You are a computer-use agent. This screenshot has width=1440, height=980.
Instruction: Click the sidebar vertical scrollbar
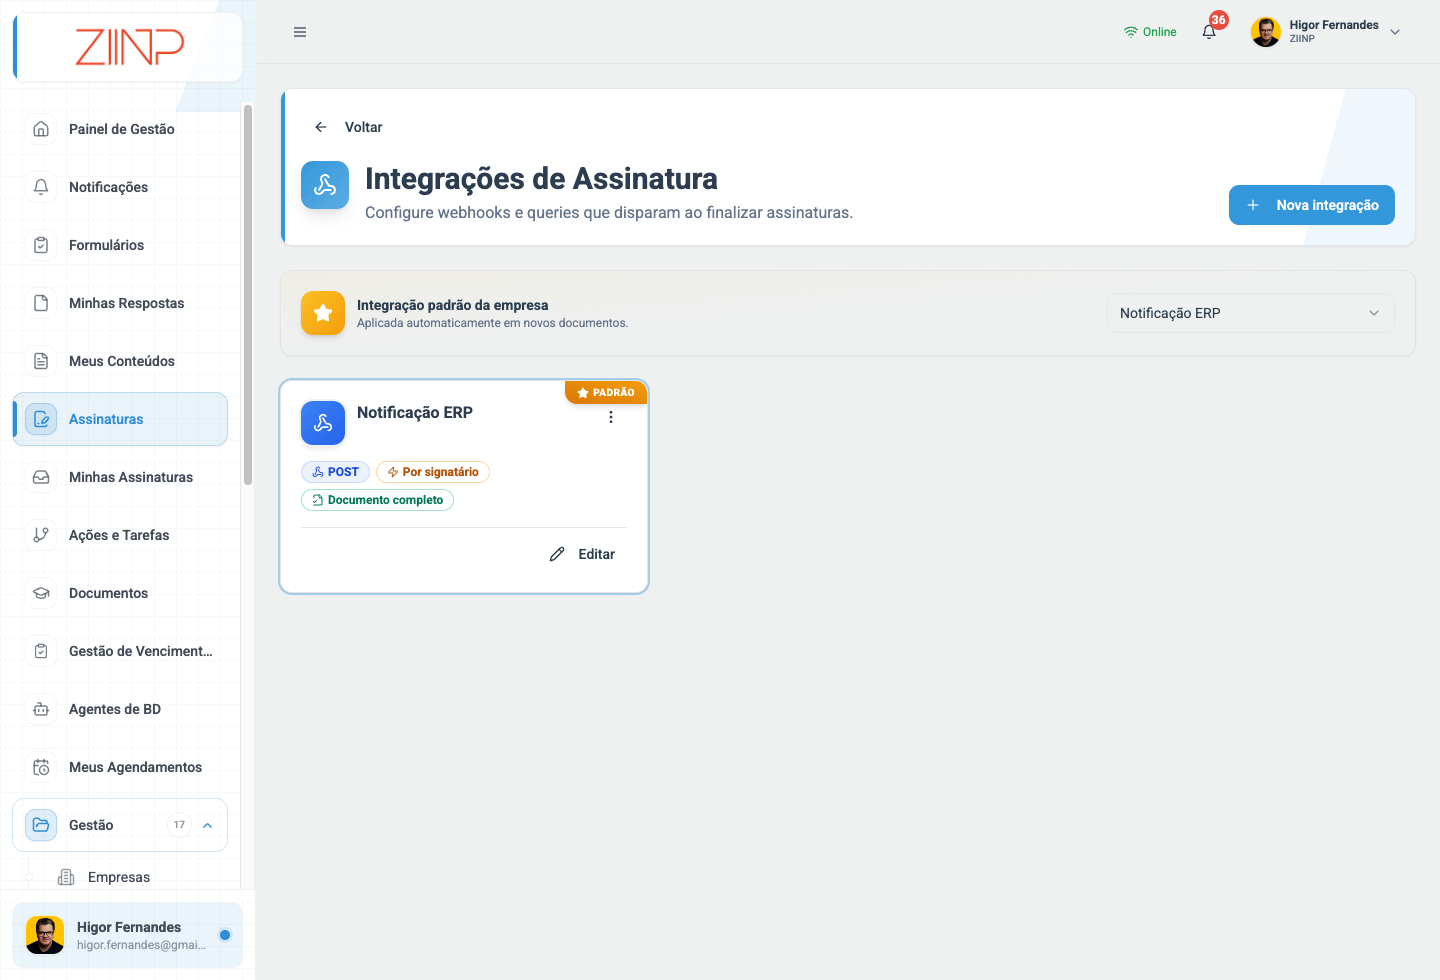point(247,295)
